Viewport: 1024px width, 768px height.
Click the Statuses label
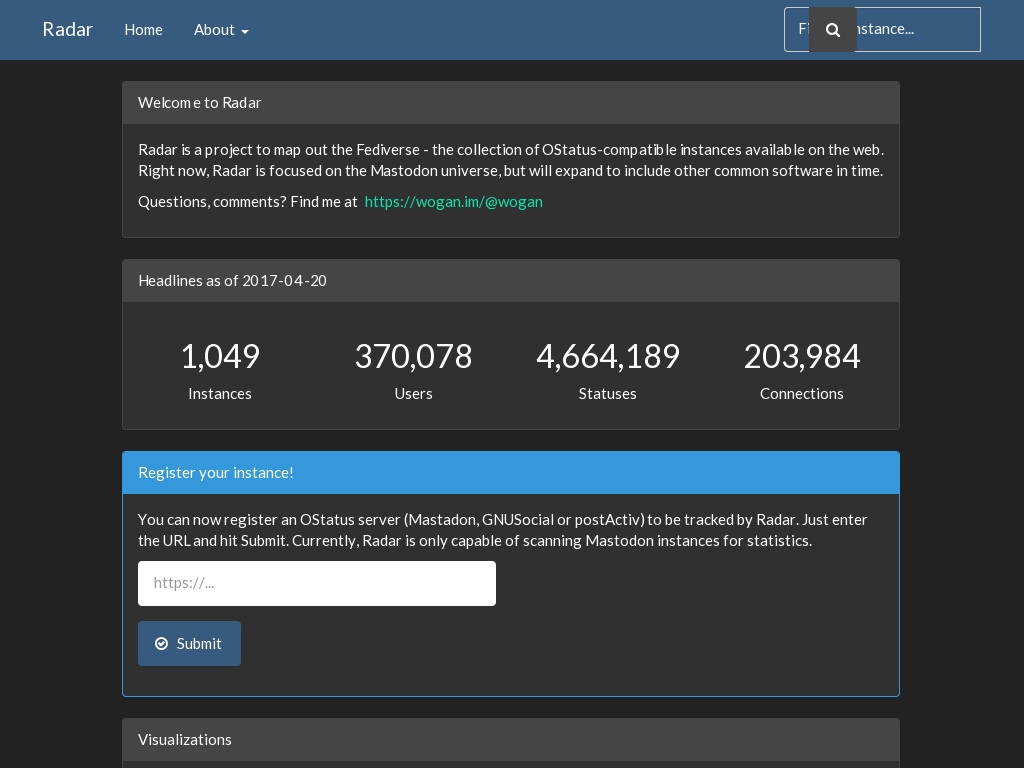607,394
